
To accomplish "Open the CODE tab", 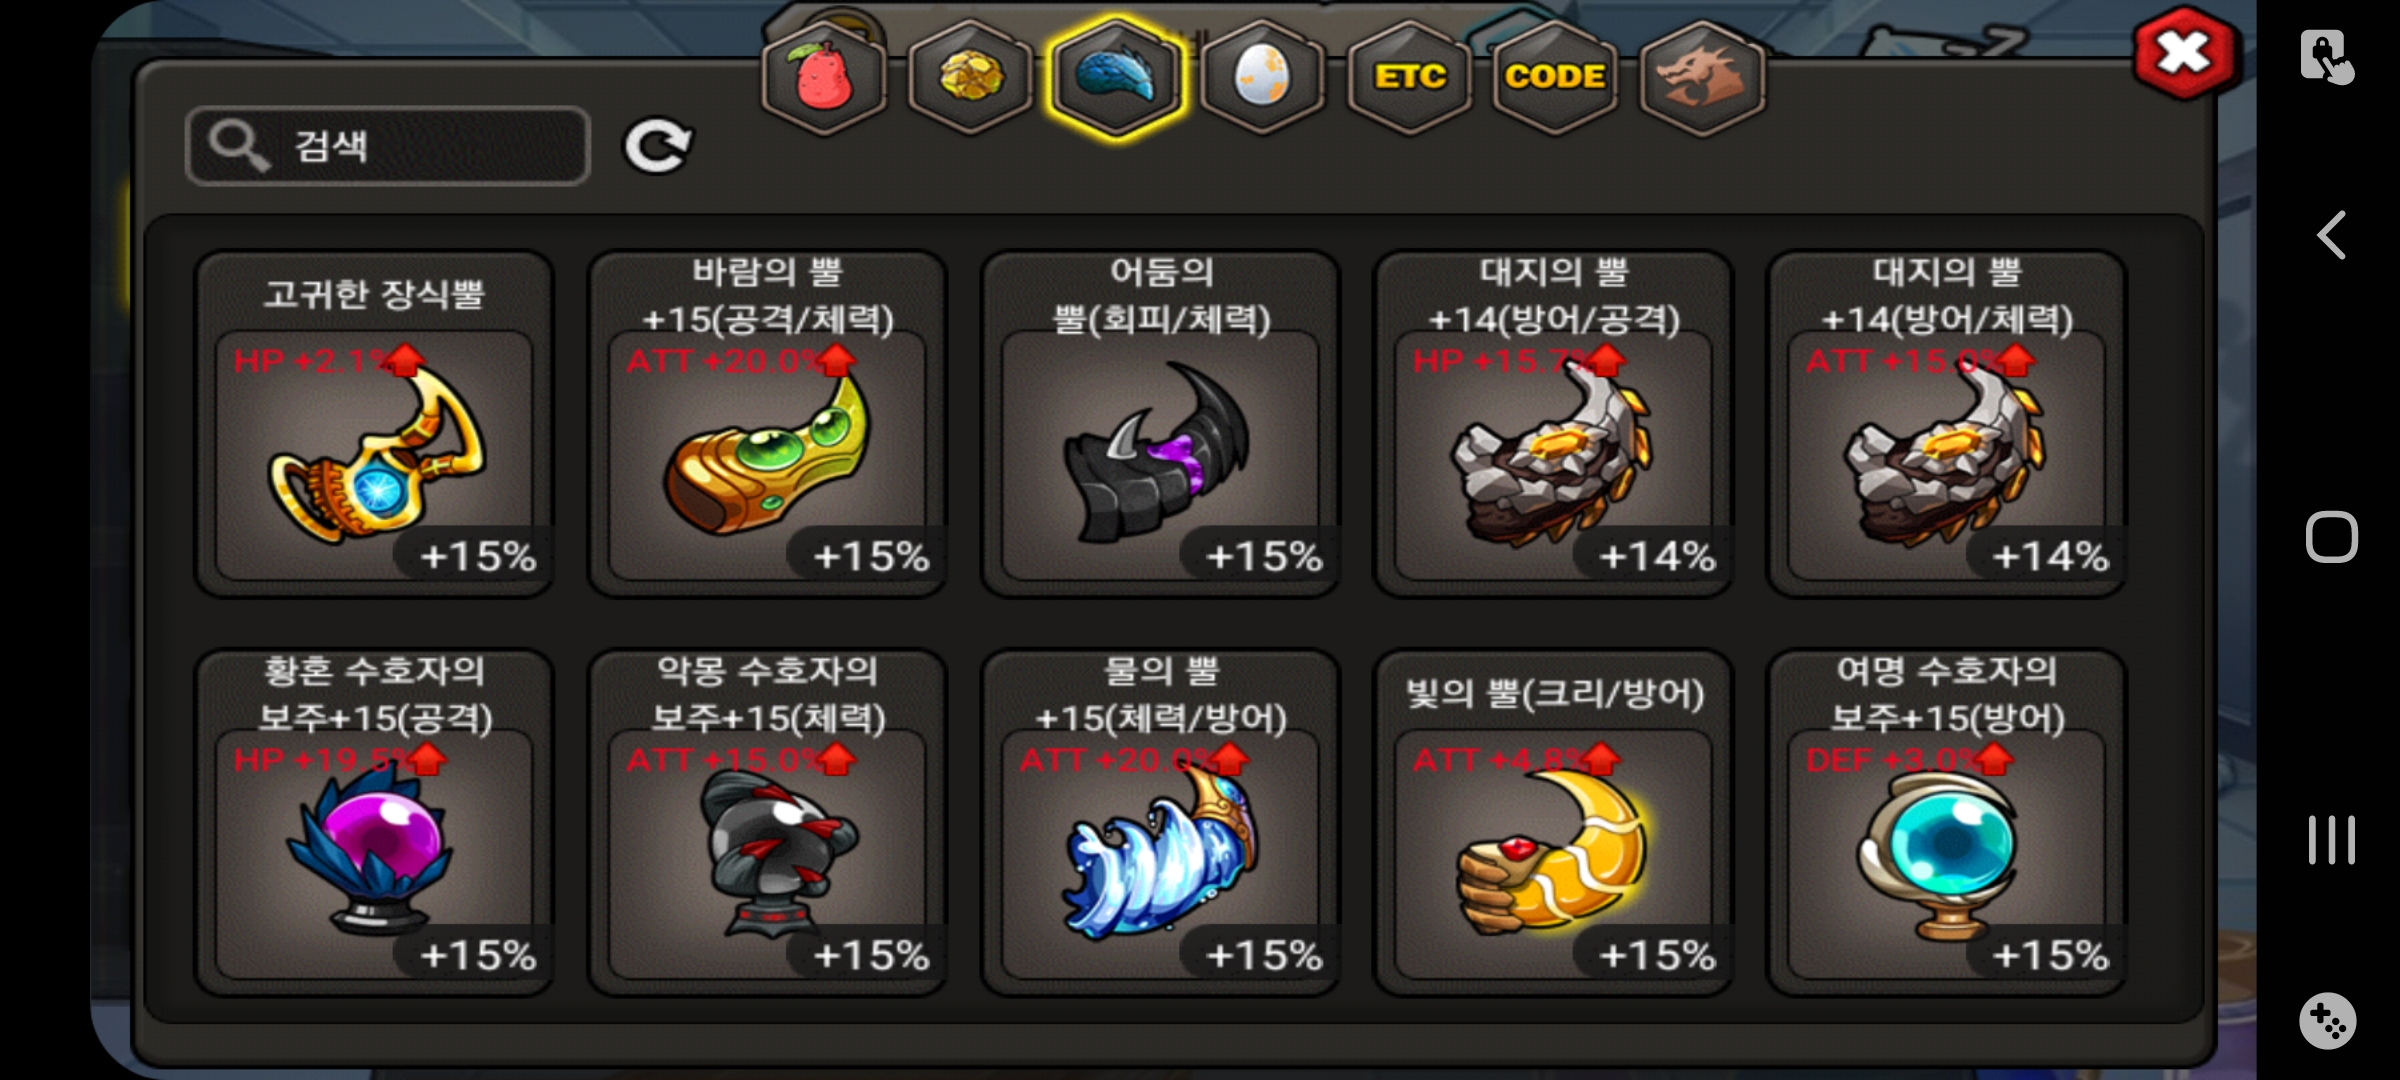I will coord(1555,77).
